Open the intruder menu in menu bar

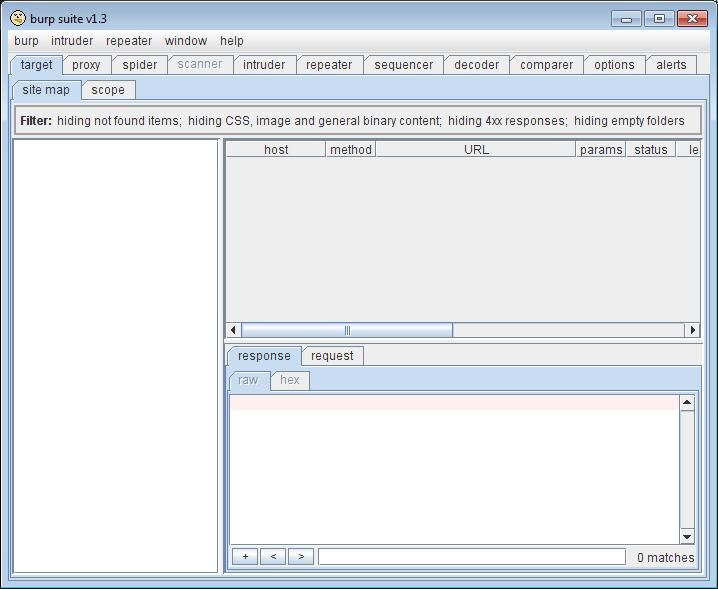[72, 41]
